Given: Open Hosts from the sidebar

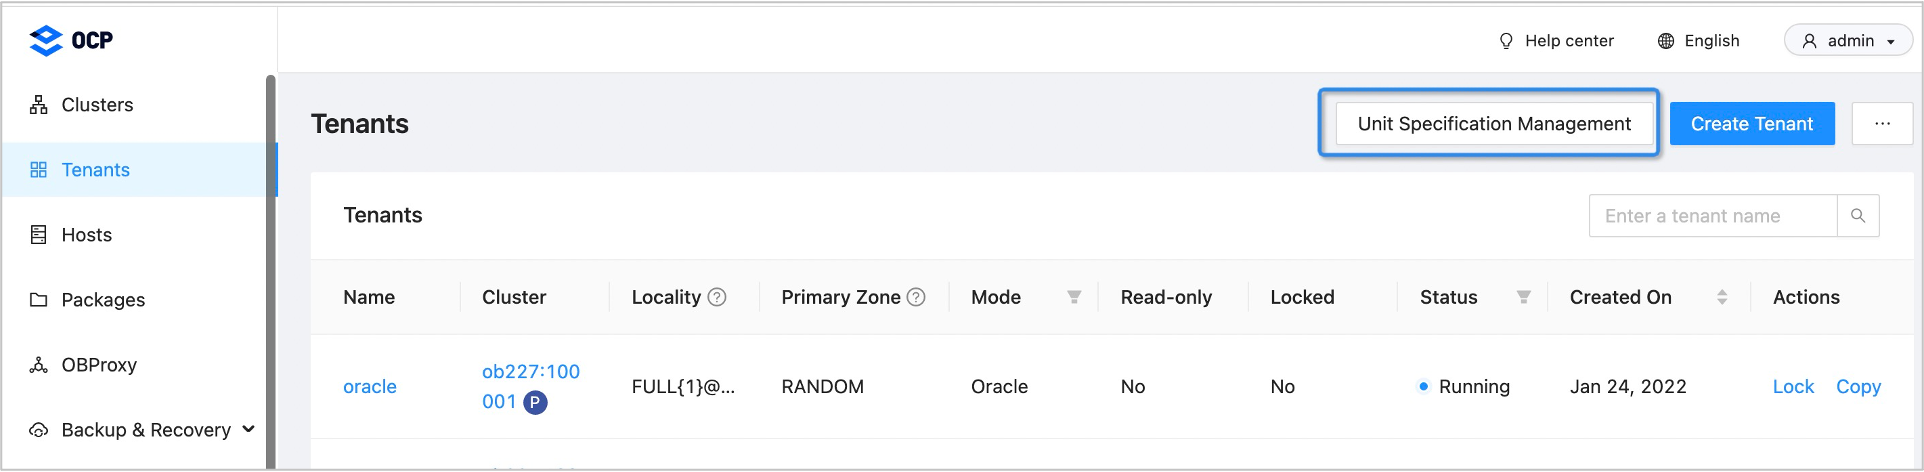Looking at the screenshot, I should [87, 235].
